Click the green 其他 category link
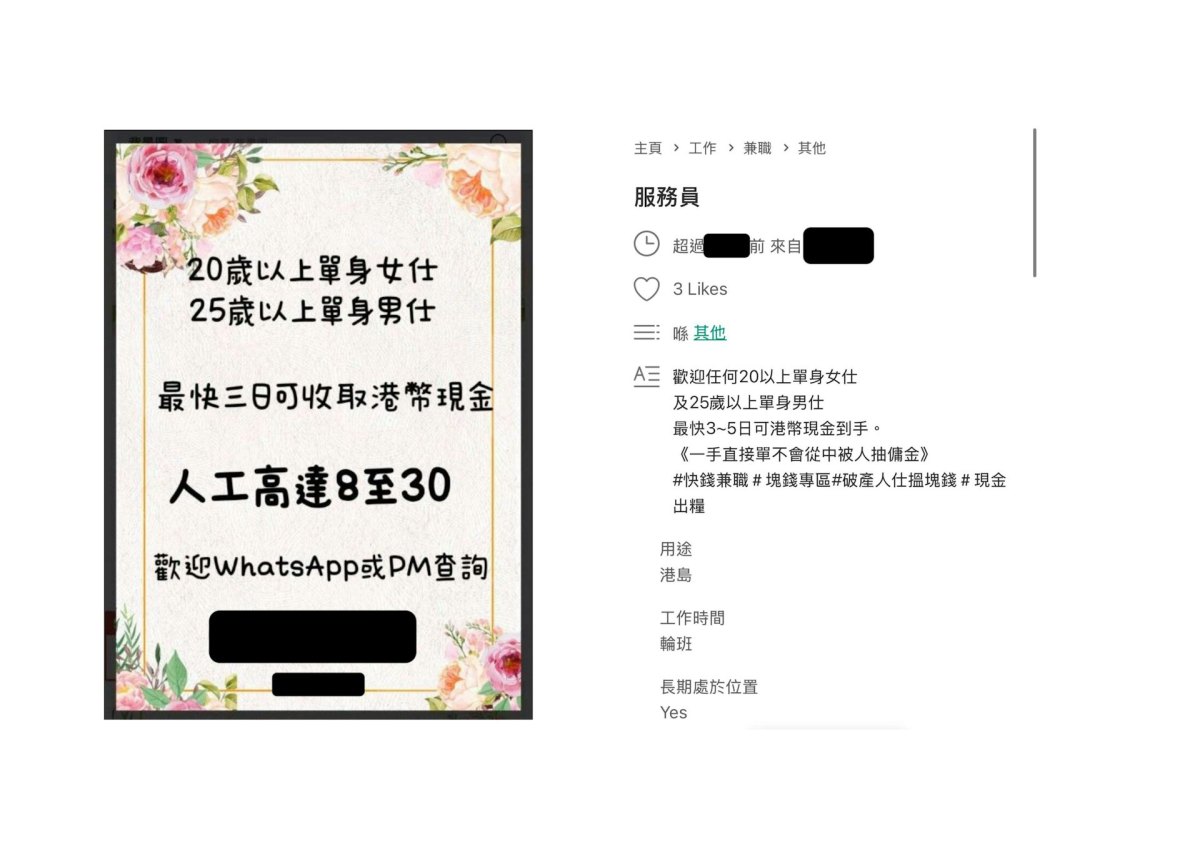Screen dimensions: 1200x849 pyautogui.click(x=710, y=333)
